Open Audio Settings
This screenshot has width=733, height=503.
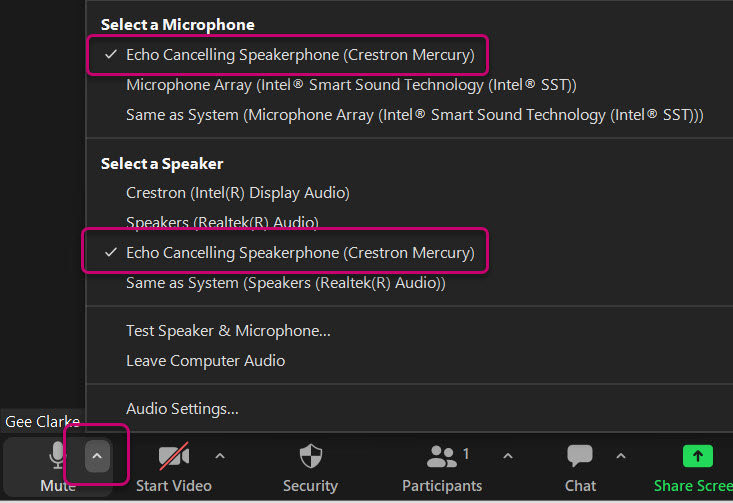(182, 409)
